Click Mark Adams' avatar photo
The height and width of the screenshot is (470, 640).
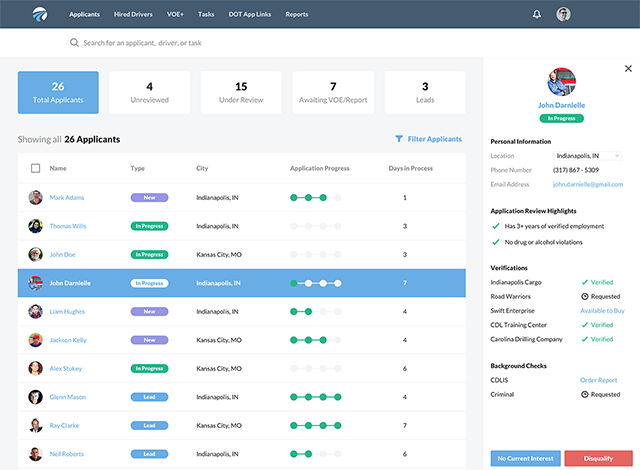tap(36, 197)
